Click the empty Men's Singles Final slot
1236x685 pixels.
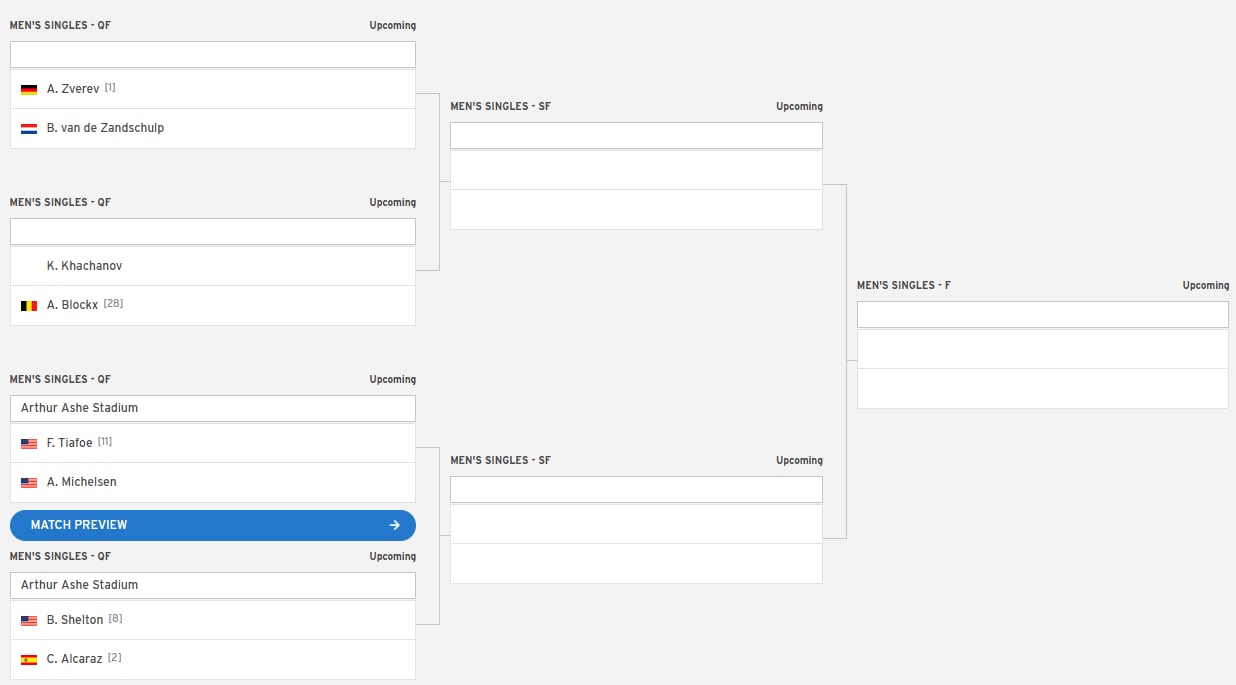pyautogui.click(x=1043, y=368)
